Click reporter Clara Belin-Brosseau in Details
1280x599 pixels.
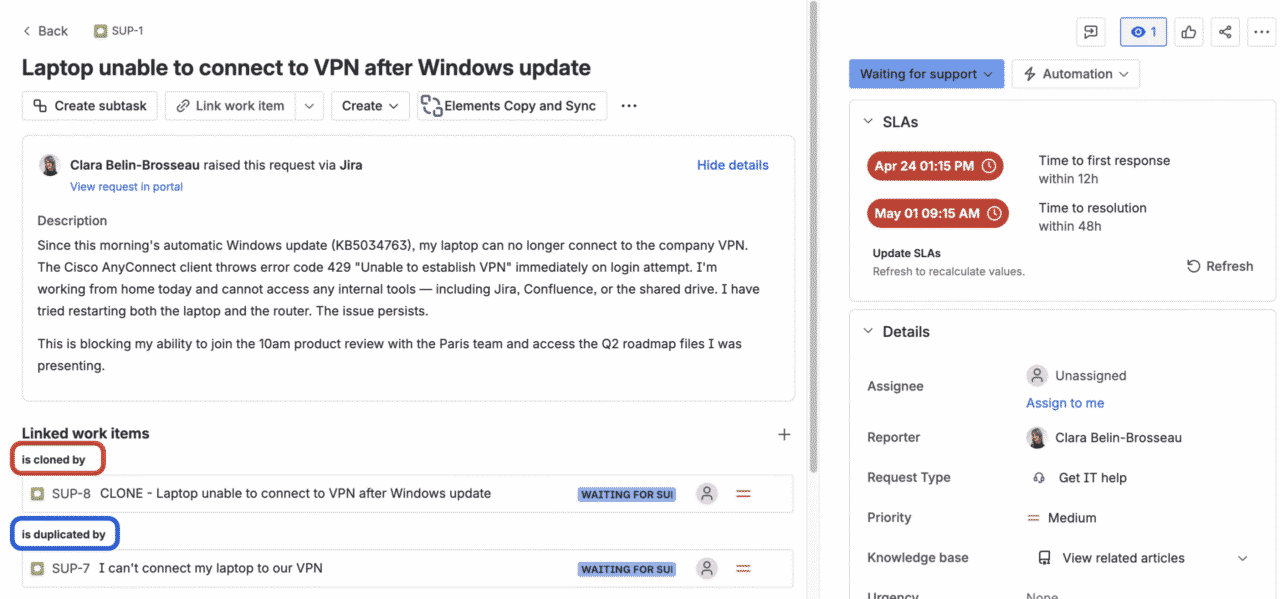click(1104, 437)
